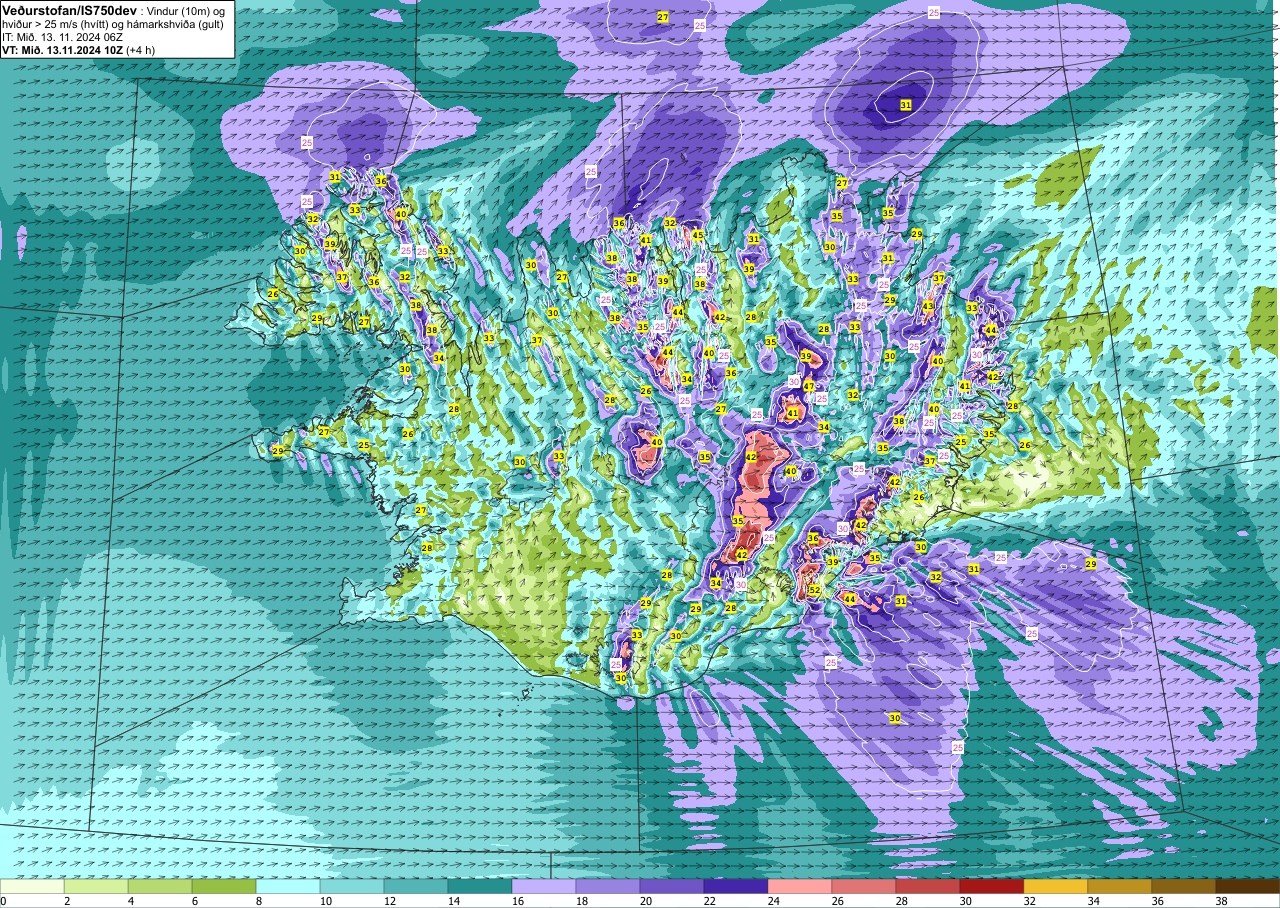Screen dimensions: 1280x908
Task: Click the 'IT: Mið. 13. 11. 2024 06Z' line
Action: pyautogui.click(x=62, y=37)
